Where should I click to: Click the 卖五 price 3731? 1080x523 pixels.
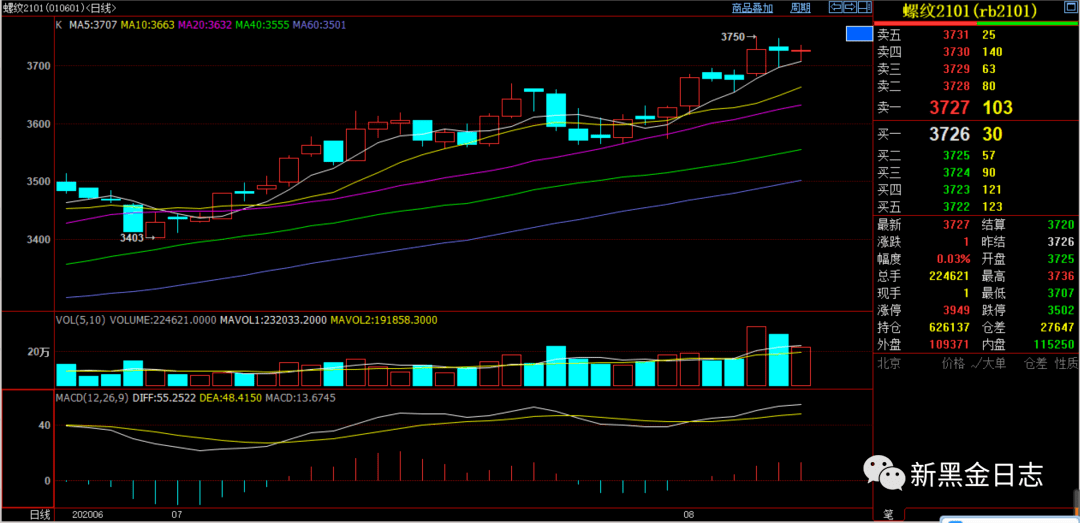957,34
